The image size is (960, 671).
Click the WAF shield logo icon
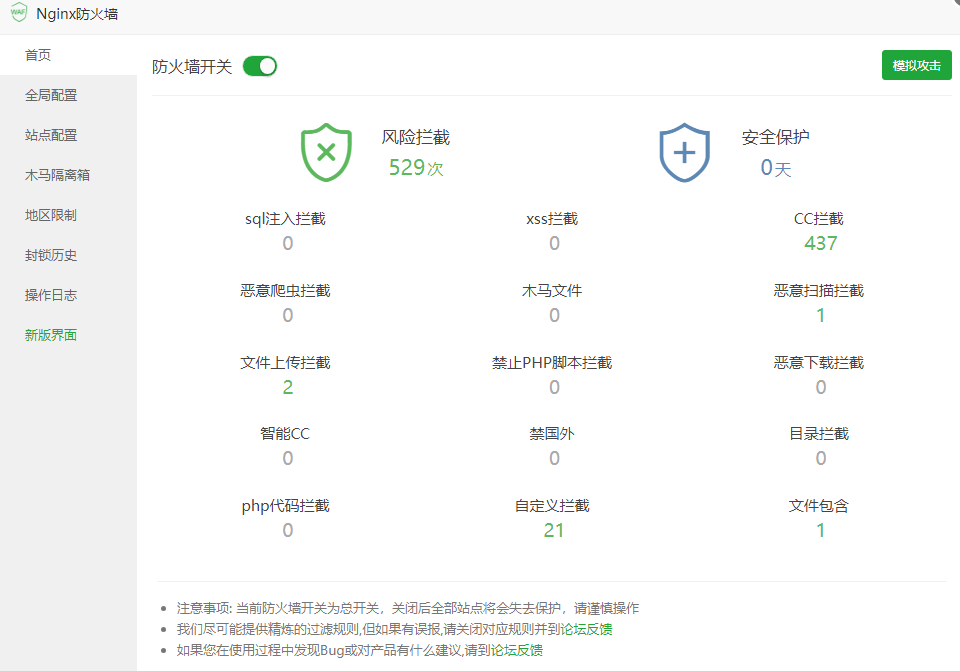coord(18,13)
